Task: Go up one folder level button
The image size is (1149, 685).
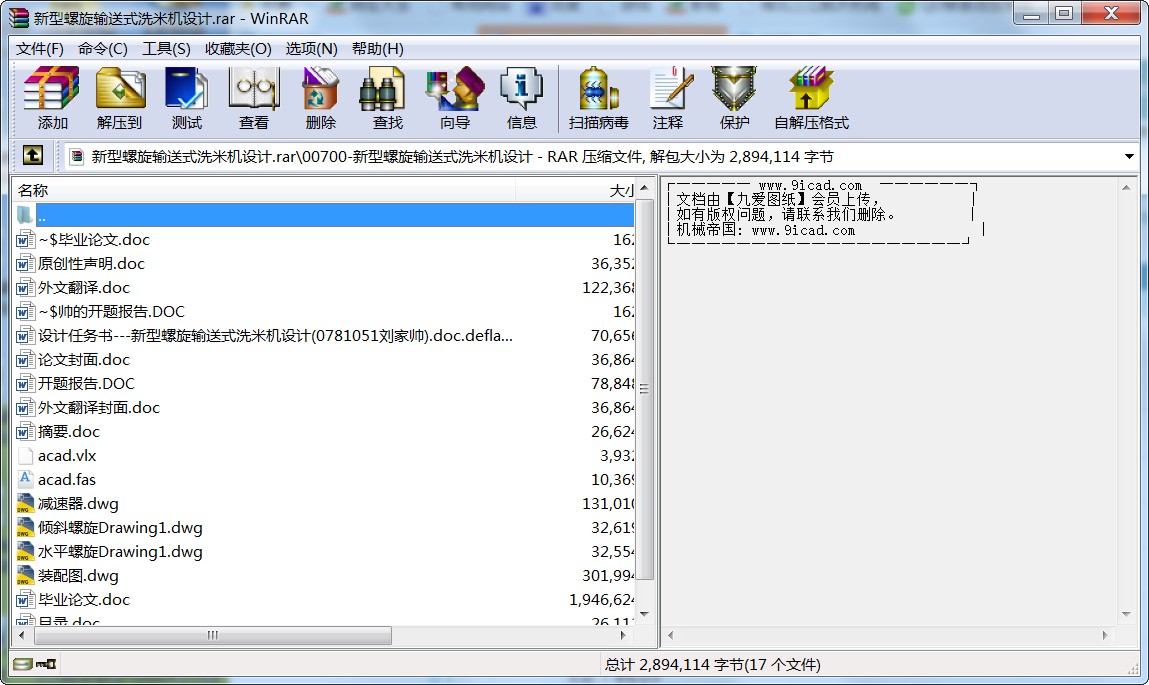Action: (33, 155)
